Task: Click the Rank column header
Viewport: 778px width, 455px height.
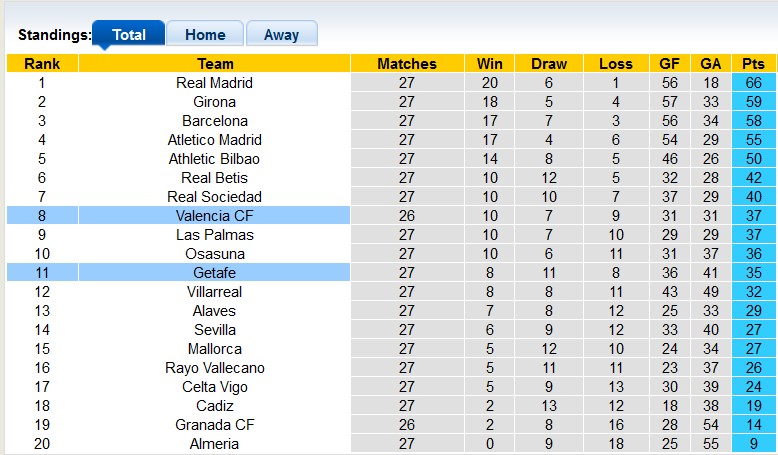Action: click(x=42, y=64)
